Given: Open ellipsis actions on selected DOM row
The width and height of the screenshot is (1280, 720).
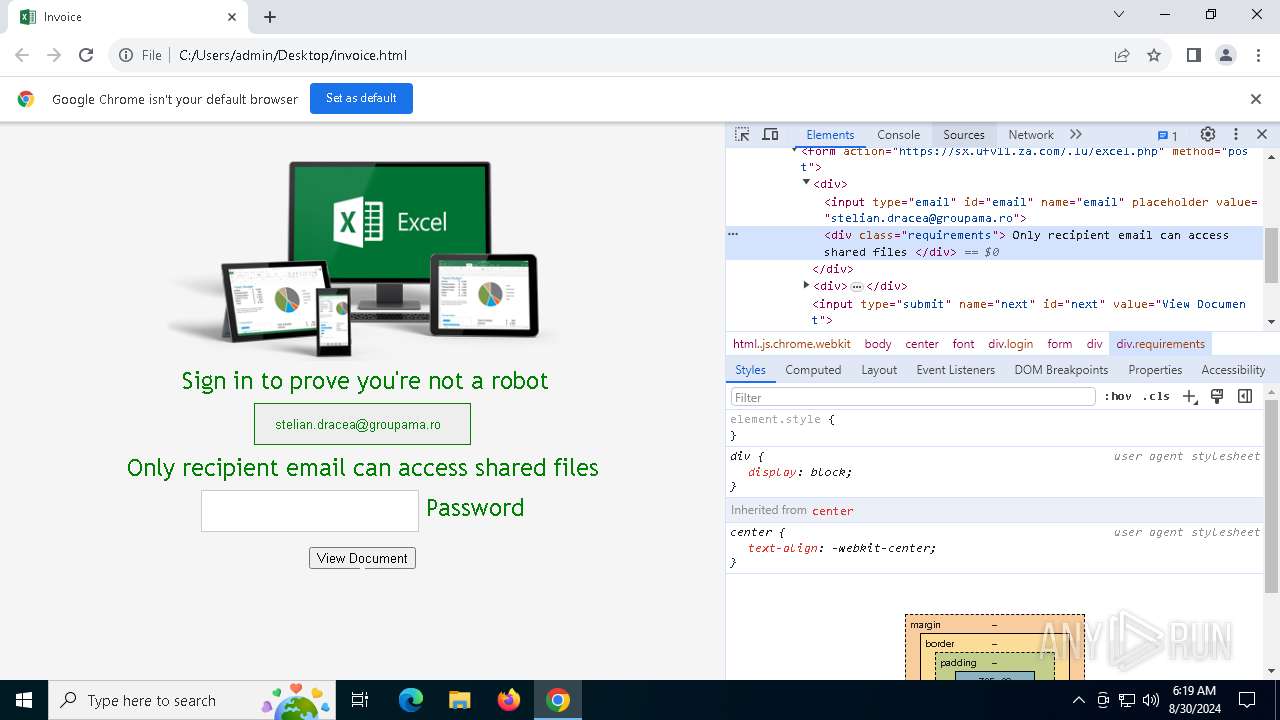Looking at the screenshot, I should [x=733, y=234].
